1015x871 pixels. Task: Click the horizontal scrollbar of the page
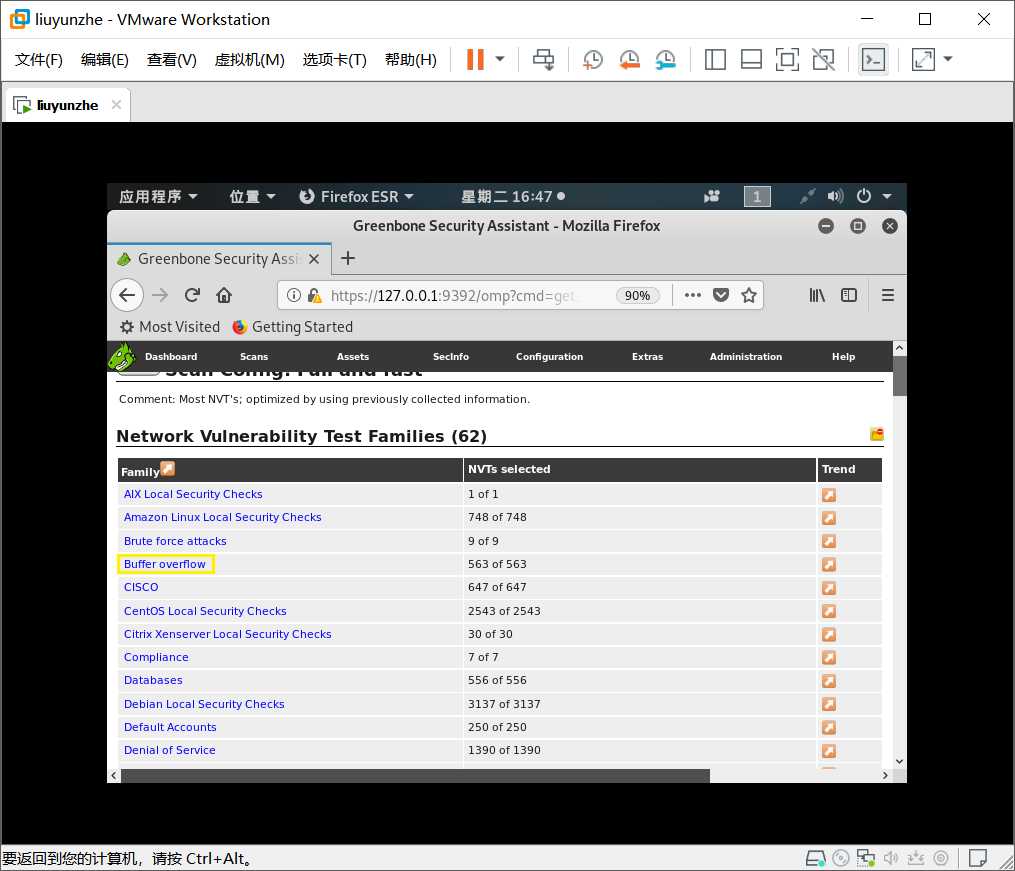(415, 775)
